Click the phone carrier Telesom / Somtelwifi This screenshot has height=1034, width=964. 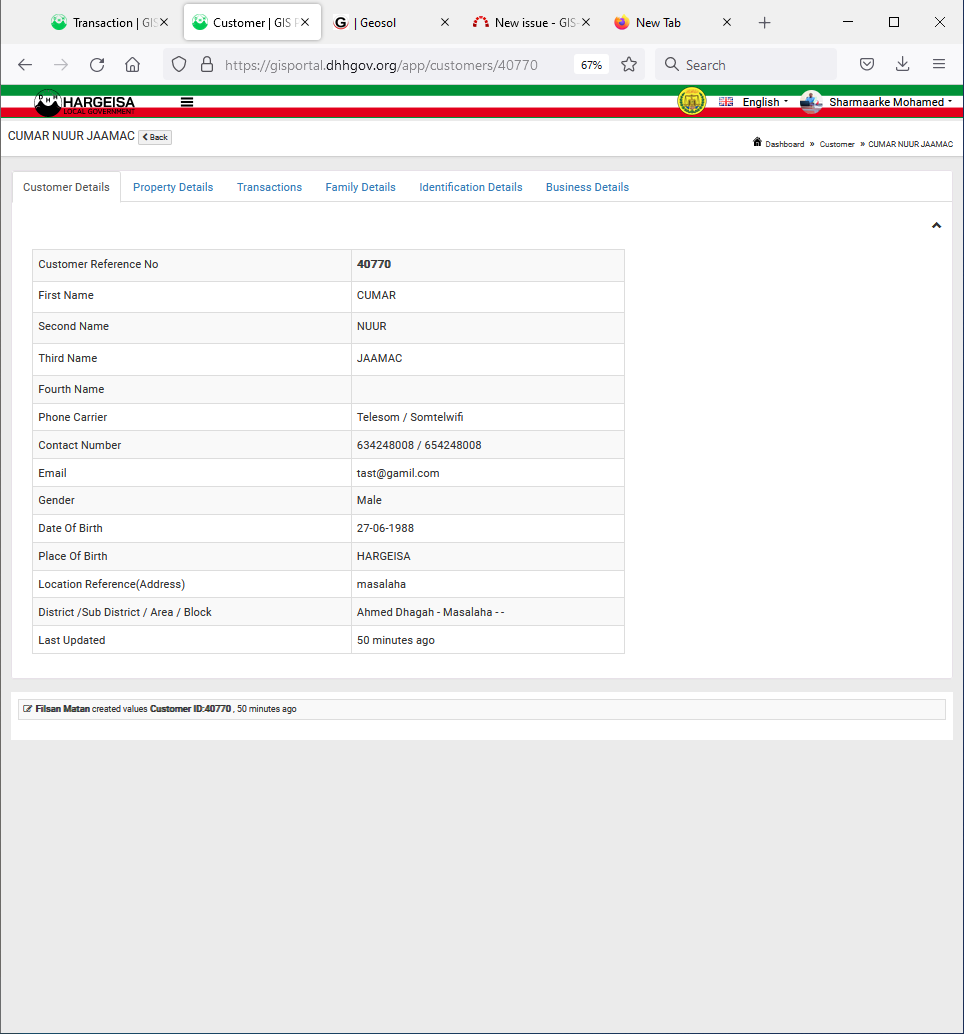pos(409,417)
